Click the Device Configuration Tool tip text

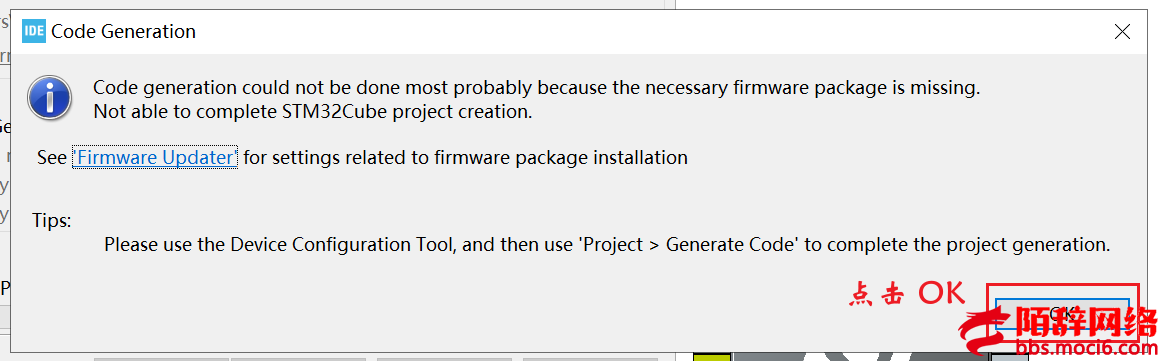607,244
